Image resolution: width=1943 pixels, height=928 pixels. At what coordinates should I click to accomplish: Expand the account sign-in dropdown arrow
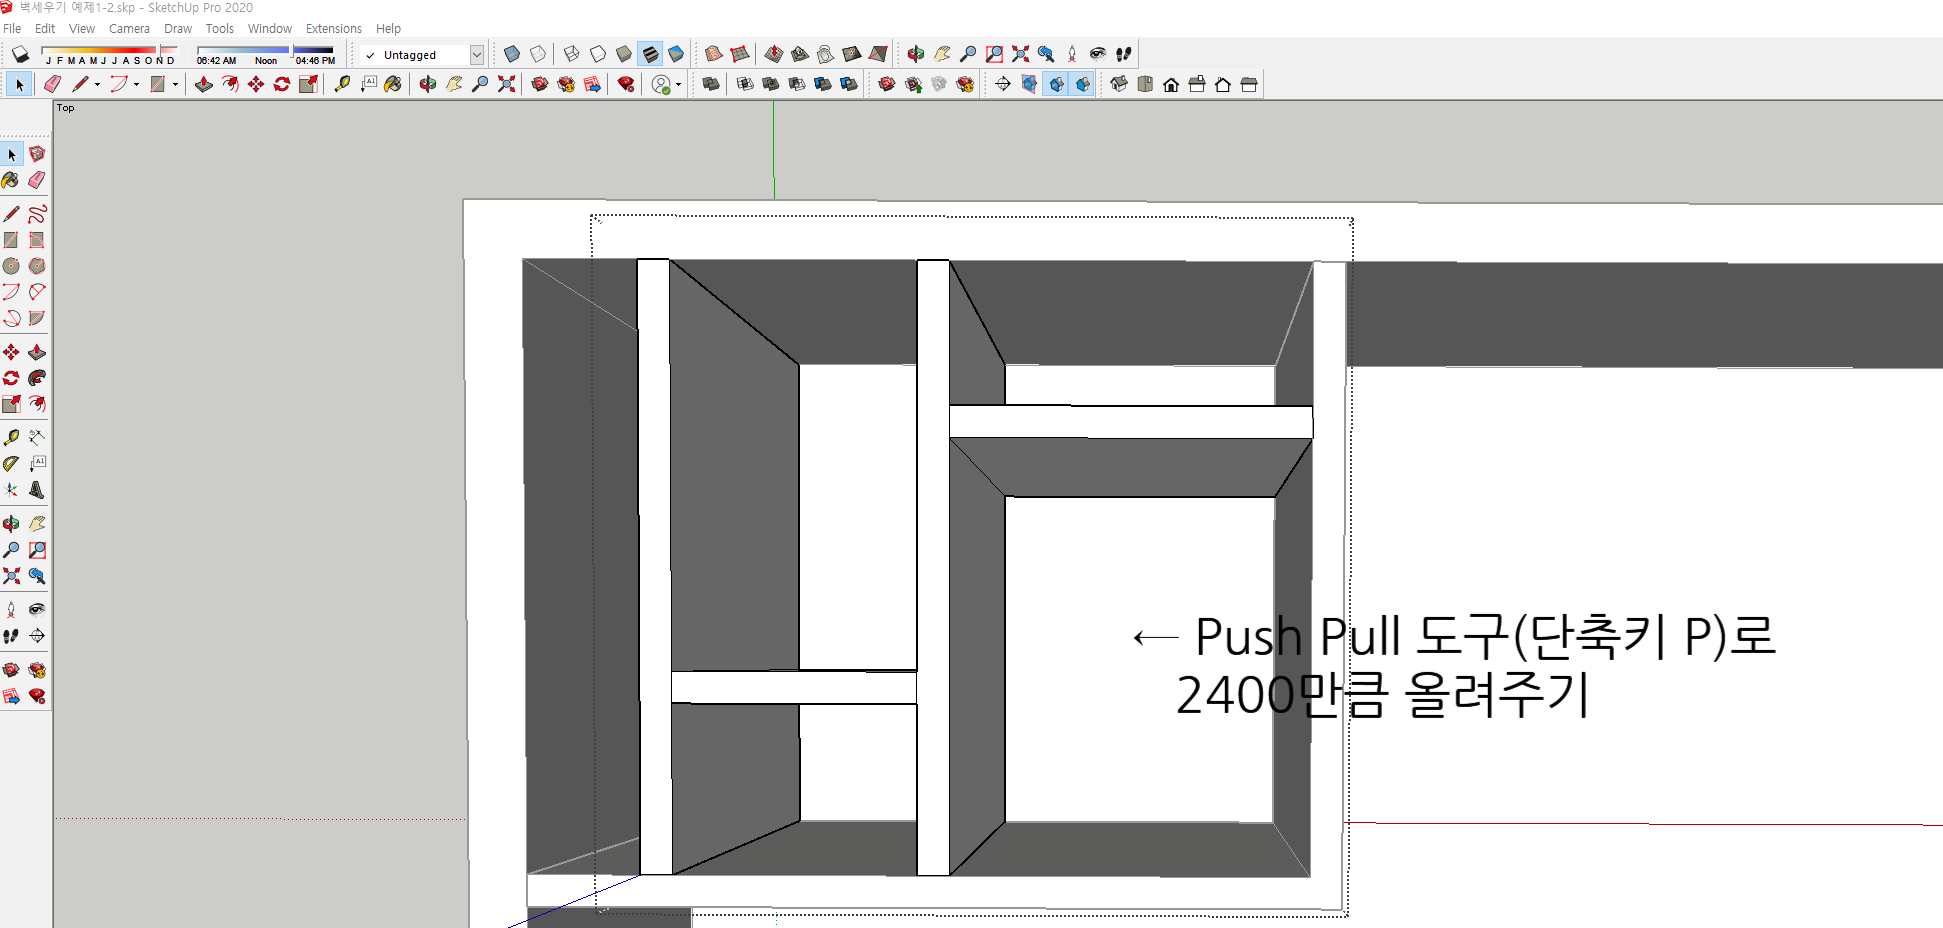click(x=678, y=85)
